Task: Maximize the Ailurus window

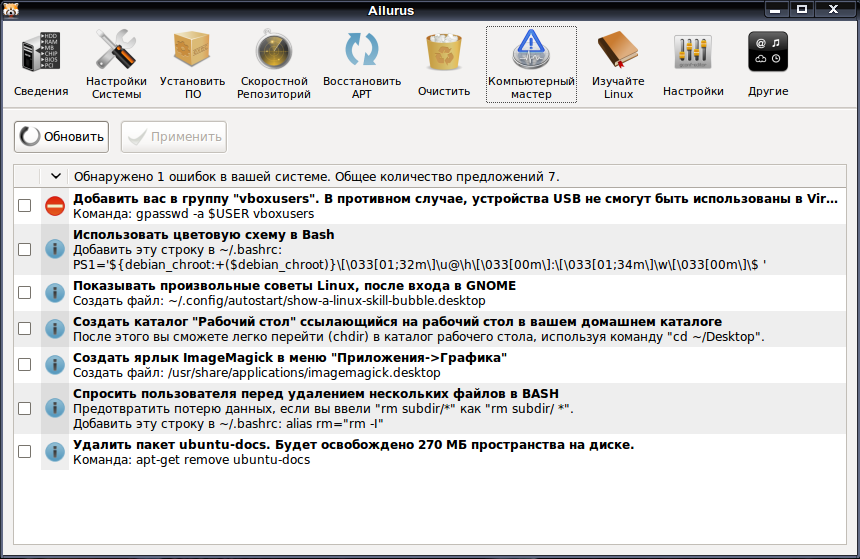Action: coord(801,9)
